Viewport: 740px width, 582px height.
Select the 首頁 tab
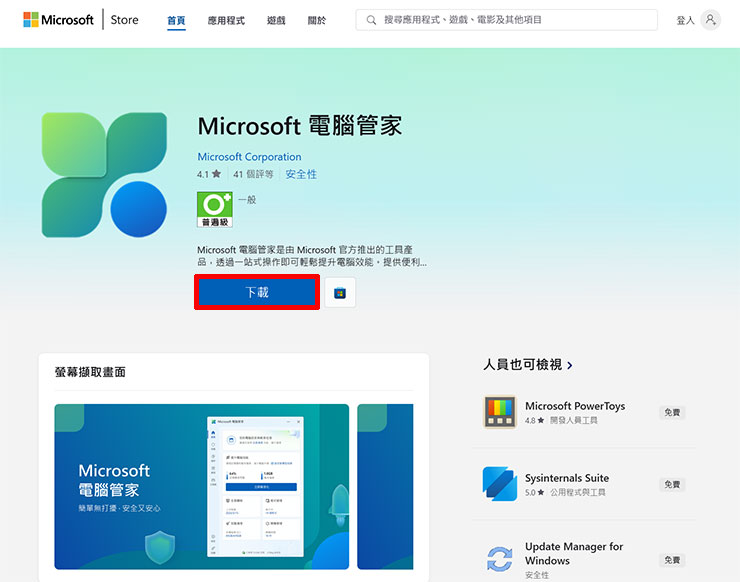click(x=176, y=20)
